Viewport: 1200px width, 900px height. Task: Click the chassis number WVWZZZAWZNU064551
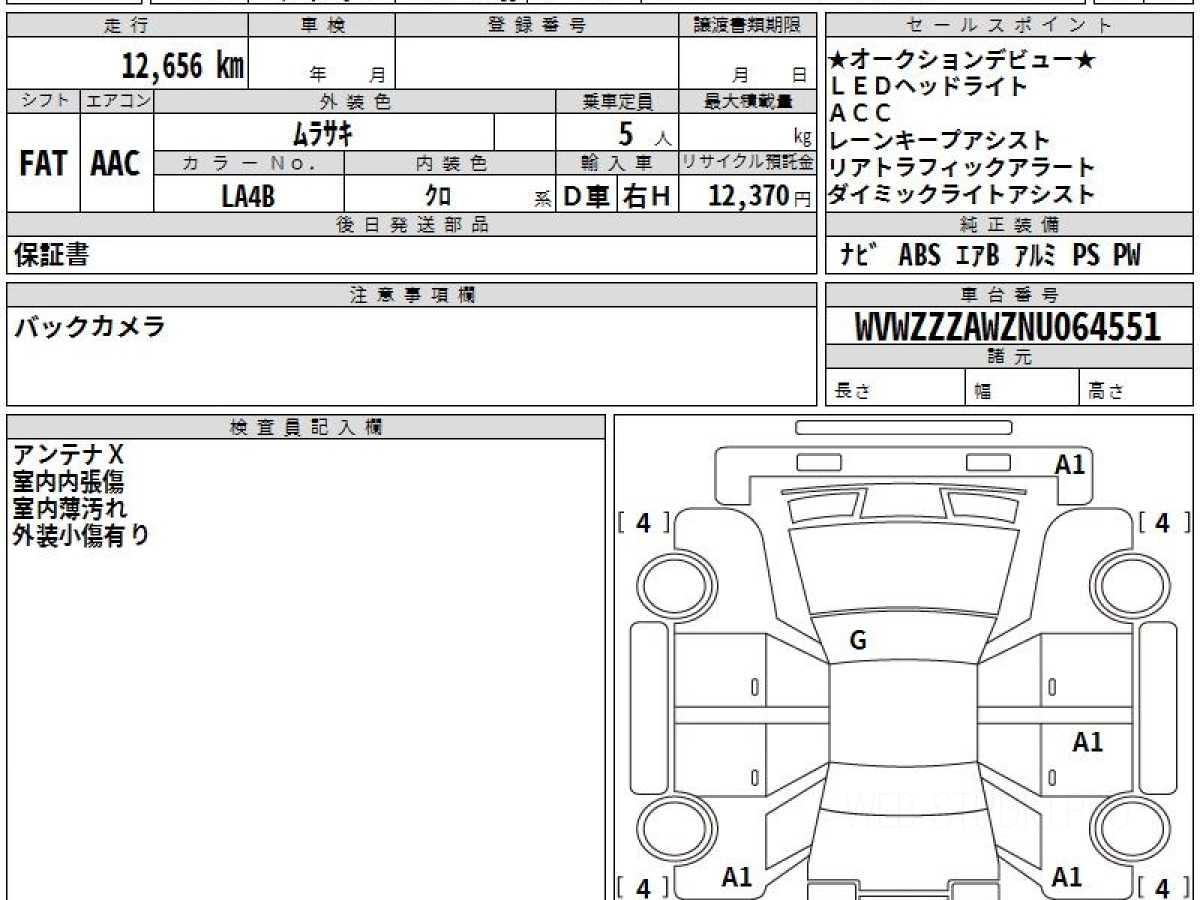click(1008, 326)
